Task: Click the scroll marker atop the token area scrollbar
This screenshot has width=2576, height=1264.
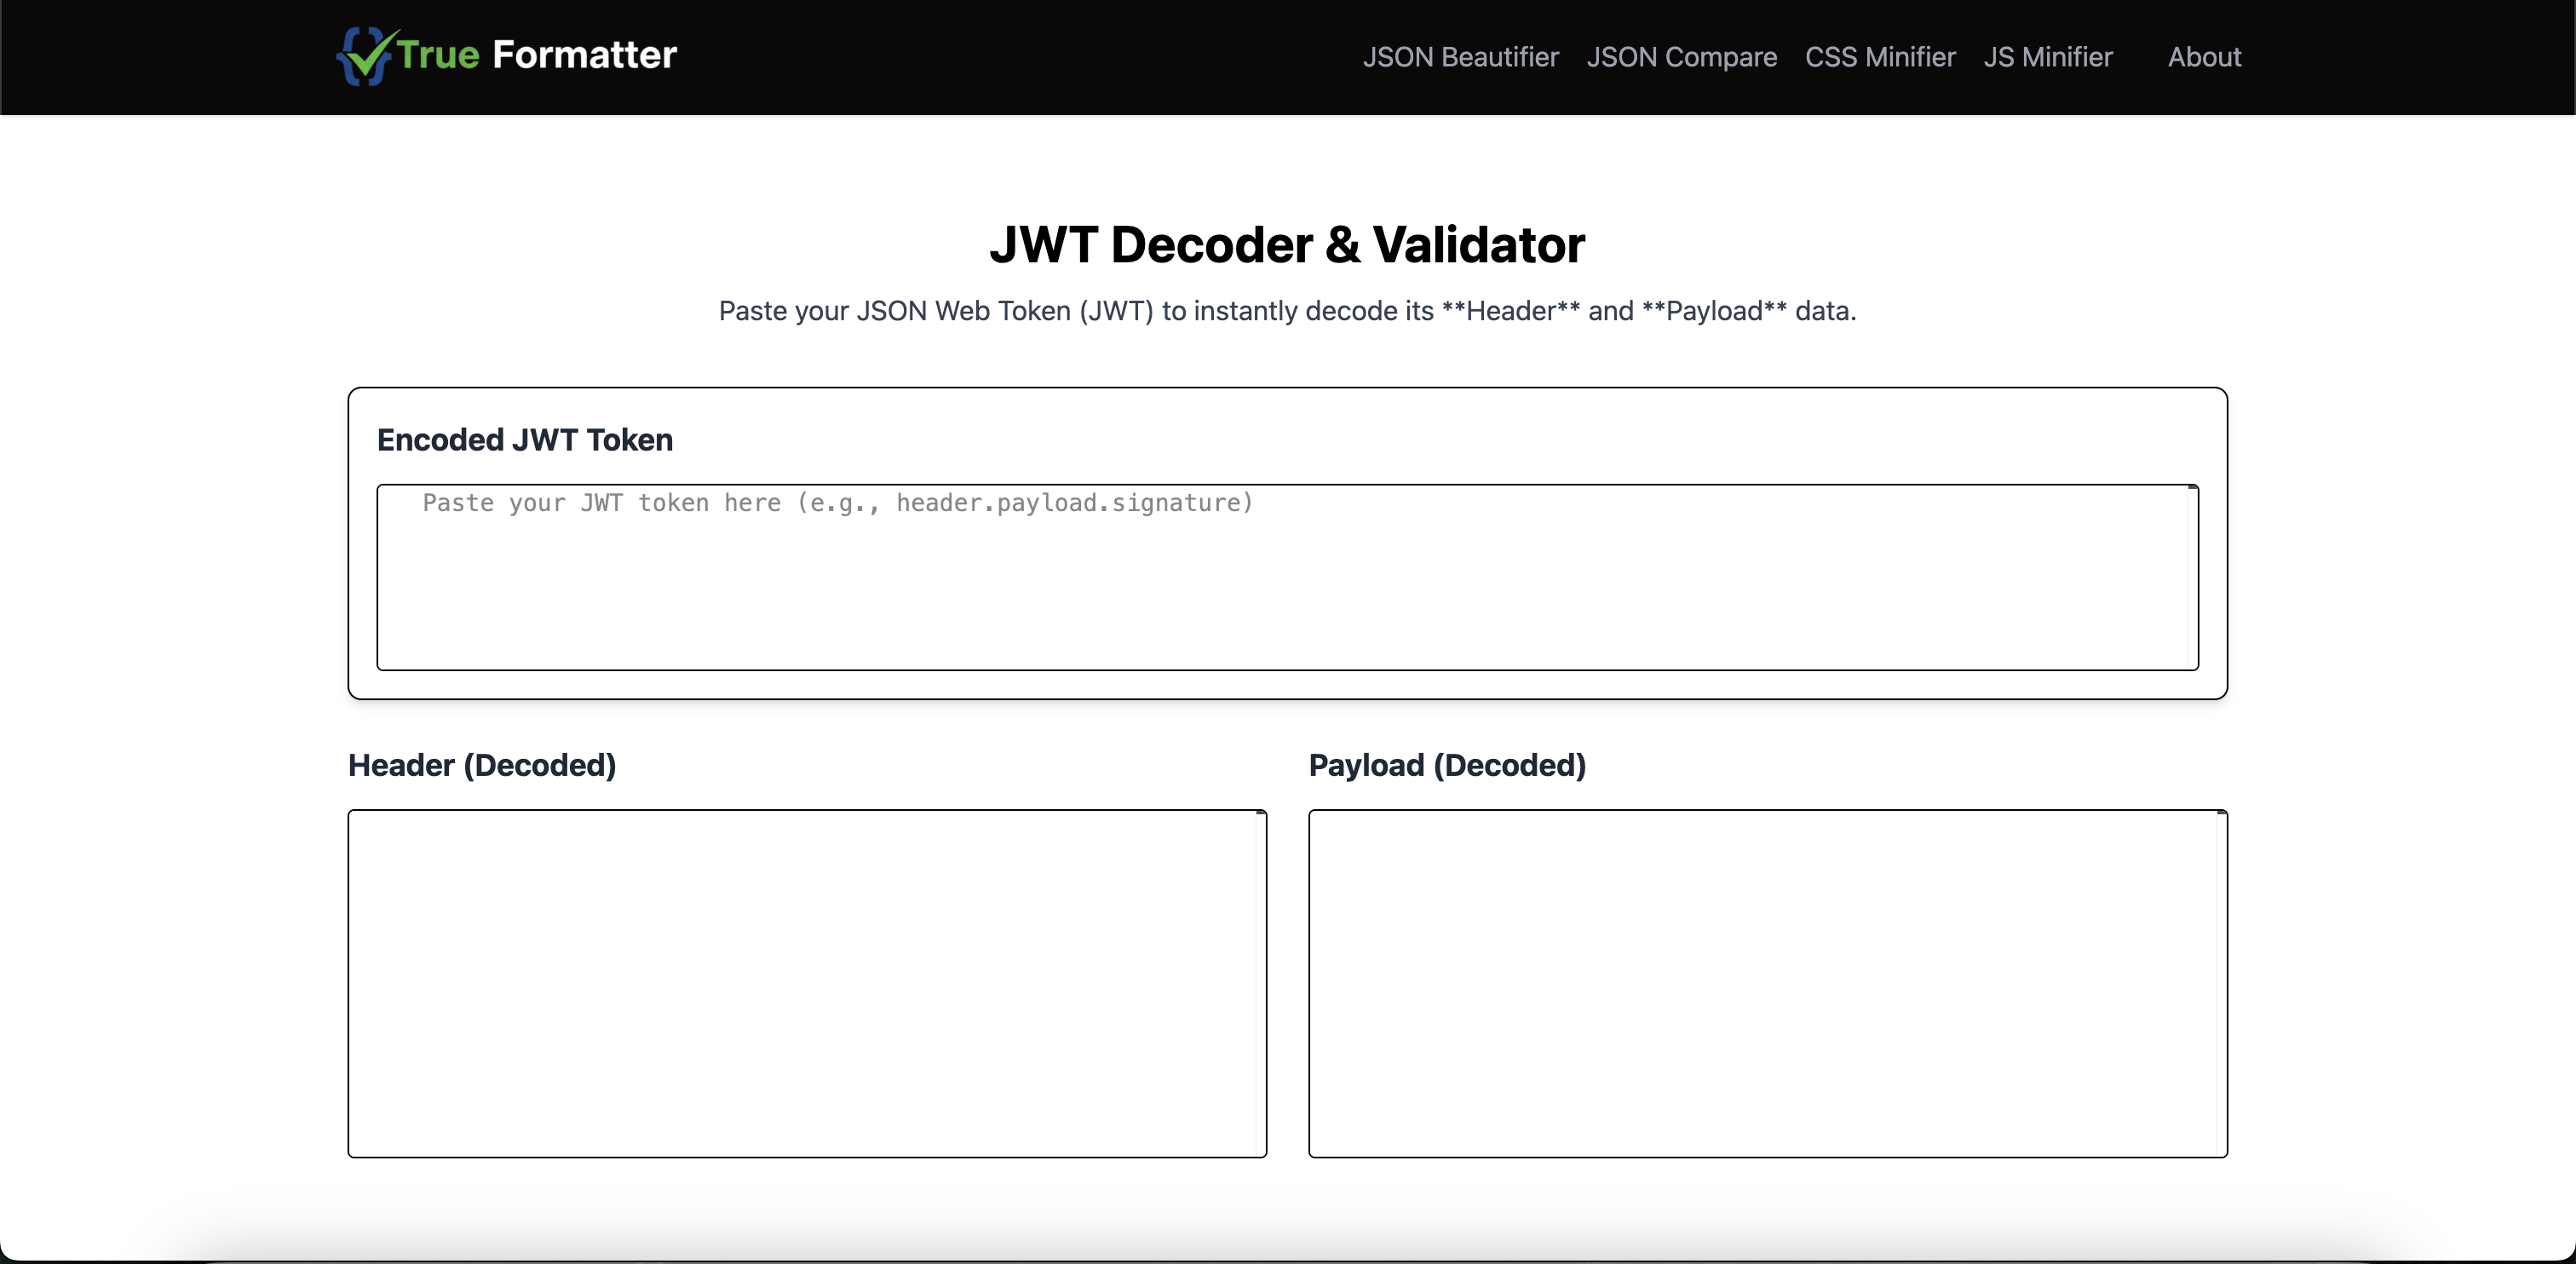Action: (2192, 488)
